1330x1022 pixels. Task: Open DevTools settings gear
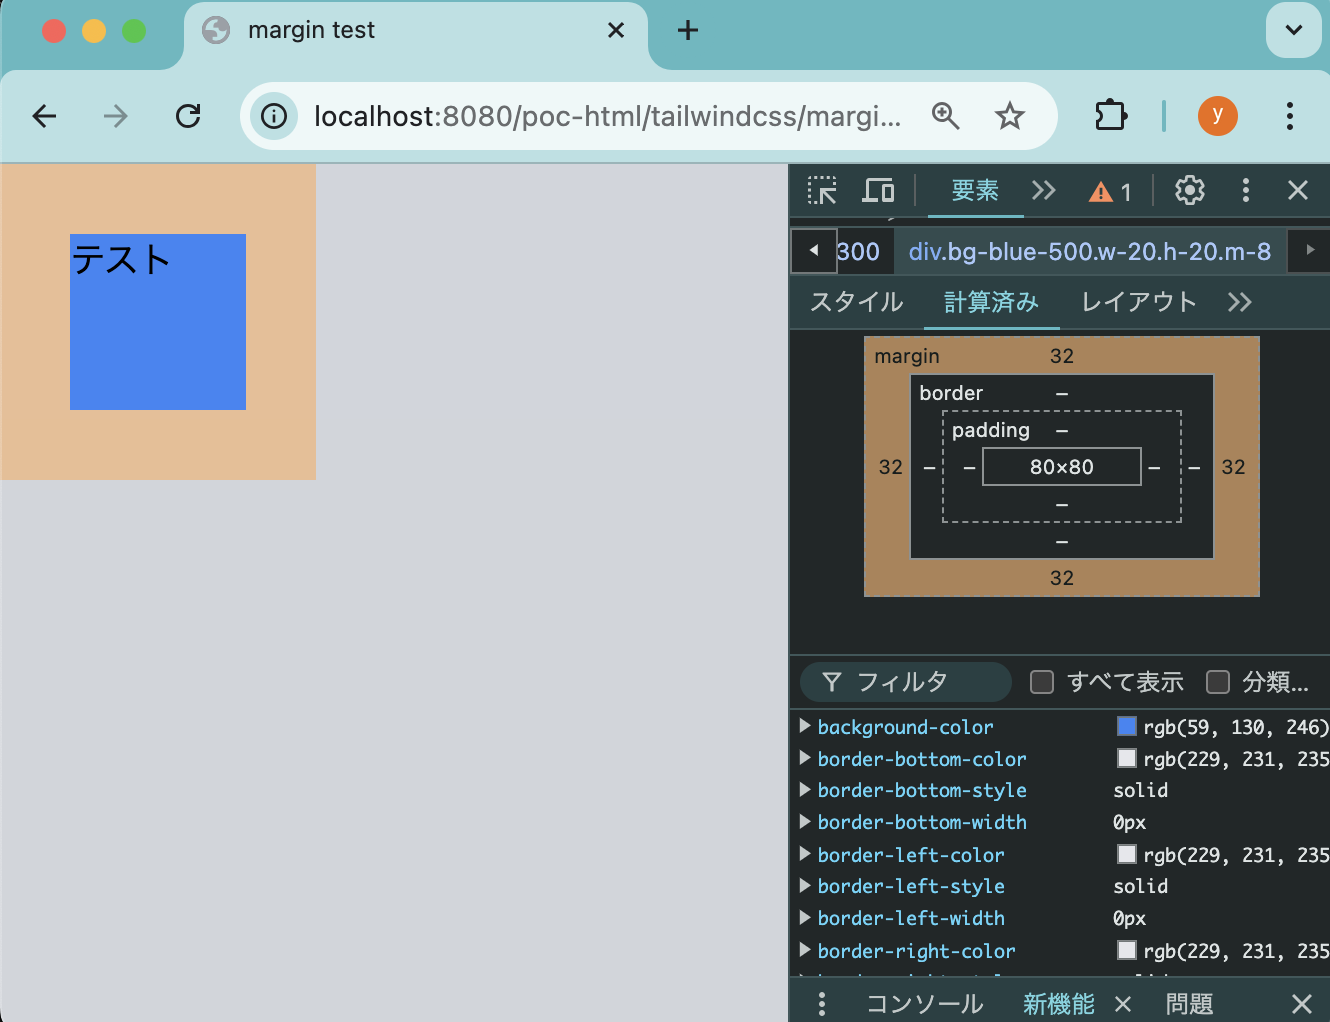point(1189,190)
